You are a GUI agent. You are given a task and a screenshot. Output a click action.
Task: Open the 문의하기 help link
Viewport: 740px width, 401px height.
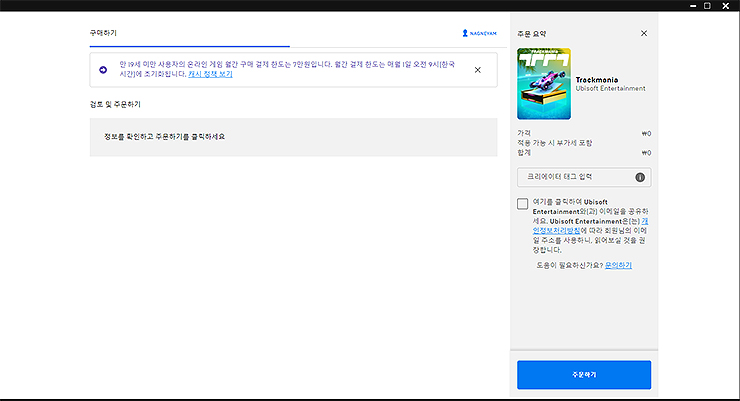pyautogui.click(x=618, y=265)
